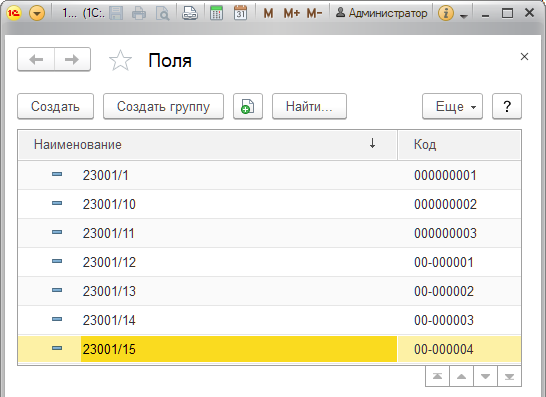Image resolution: width=546 pixels, height=397 pixels.
Task: Open the Calculator icon
Action: tap(216, 14)
